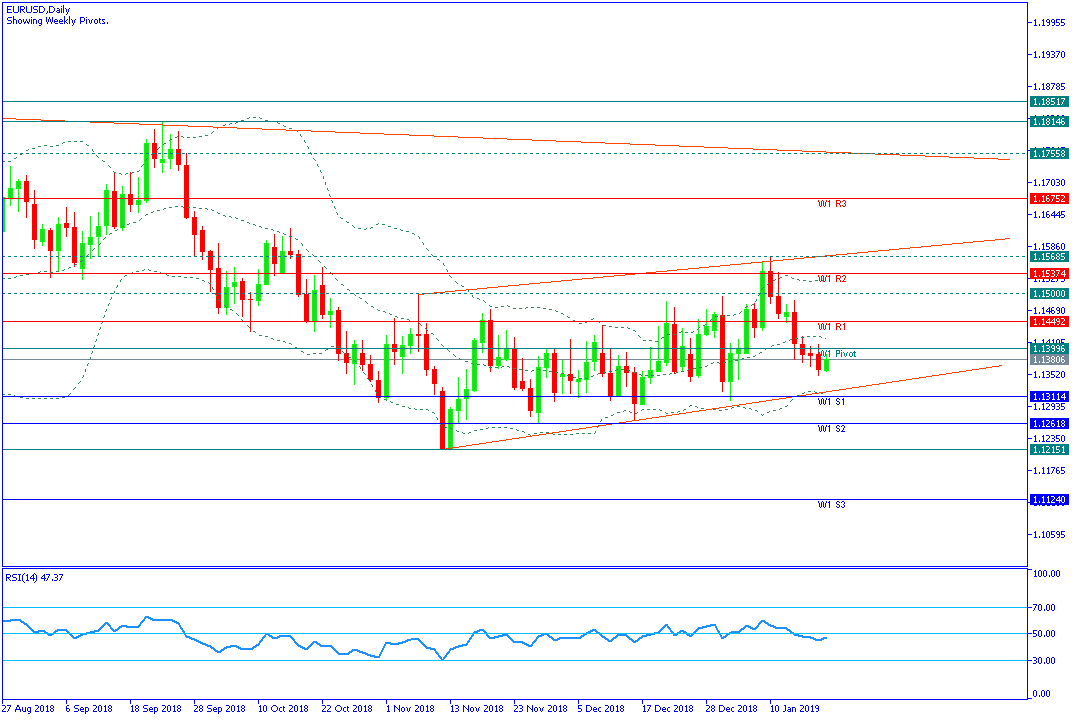Click the 1 Nov 2018 date label
The height and width of the screenshot is (720, 1080).
point(411,708)
